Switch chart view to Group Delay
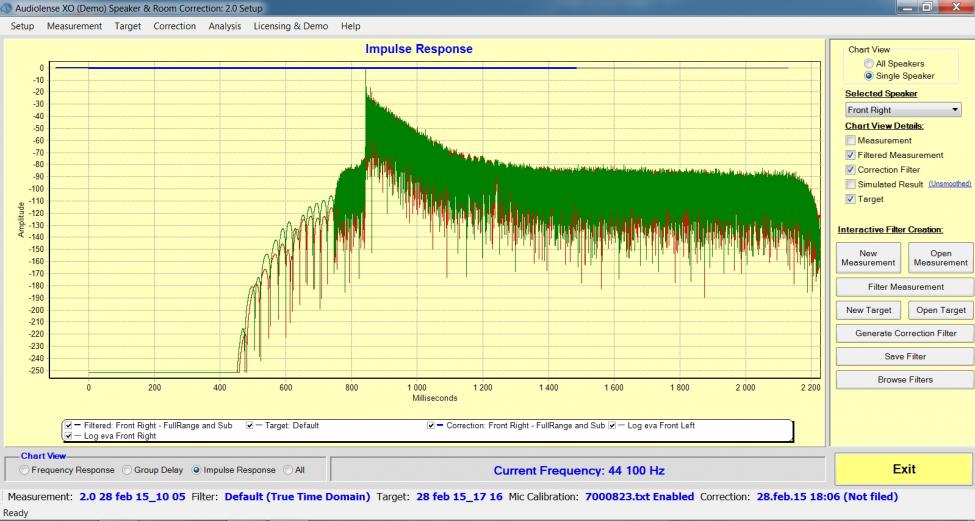This screenshot has width=975, height=521. pos(126,470)
